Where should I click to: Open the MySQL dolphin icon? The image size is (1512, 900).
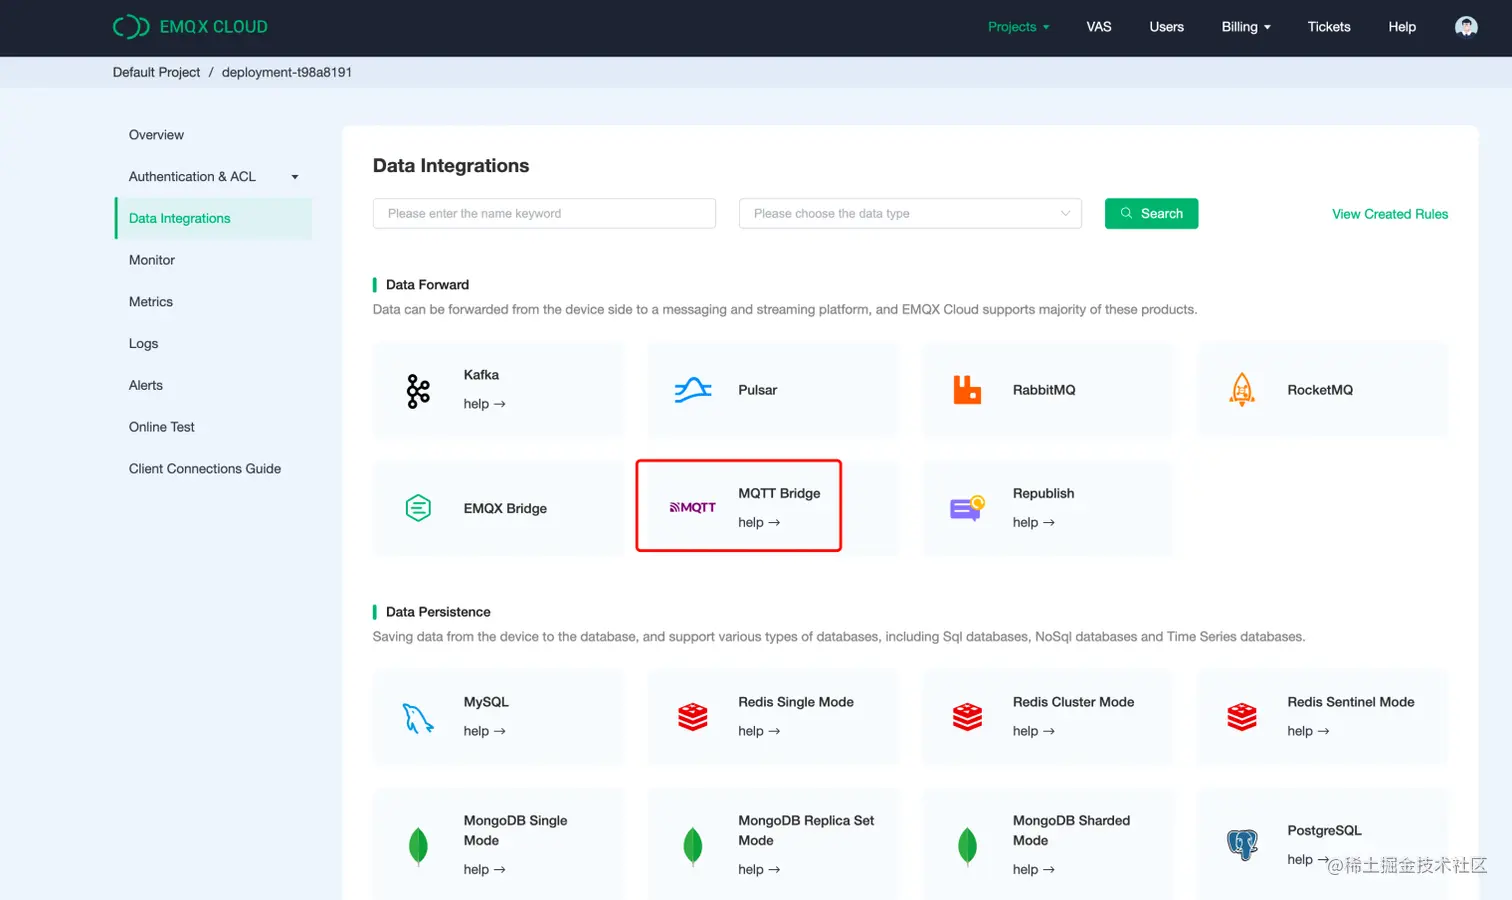(418, 717)
